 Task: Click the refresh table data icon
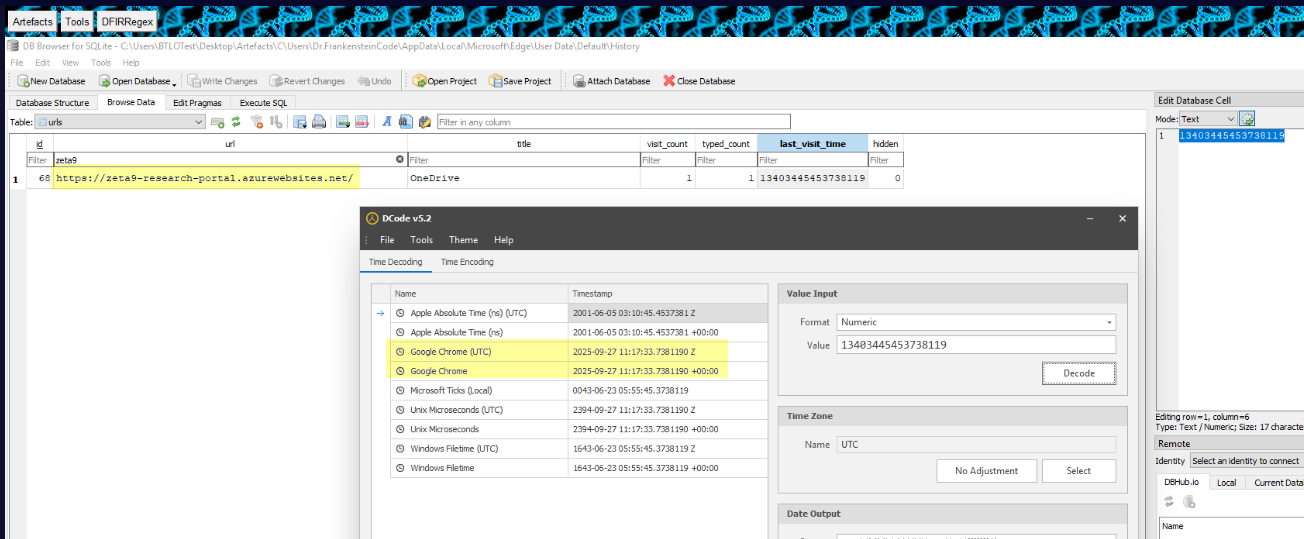(x=236, y=122)
